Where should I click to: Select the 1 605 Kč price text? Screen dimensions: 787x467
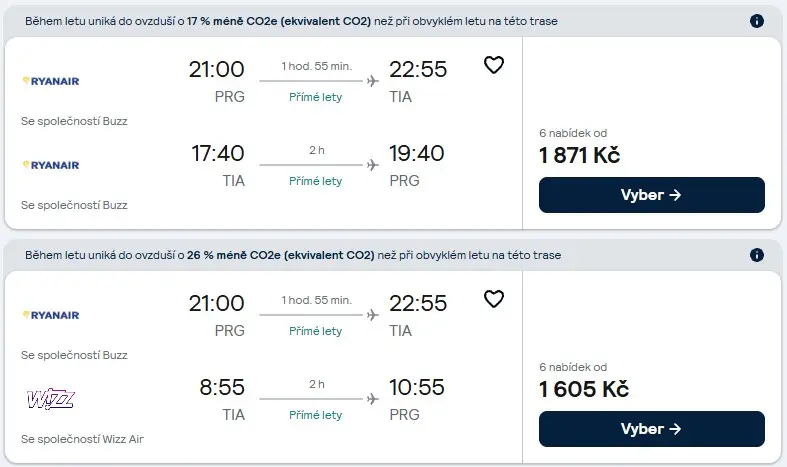[x=584, y=389]
